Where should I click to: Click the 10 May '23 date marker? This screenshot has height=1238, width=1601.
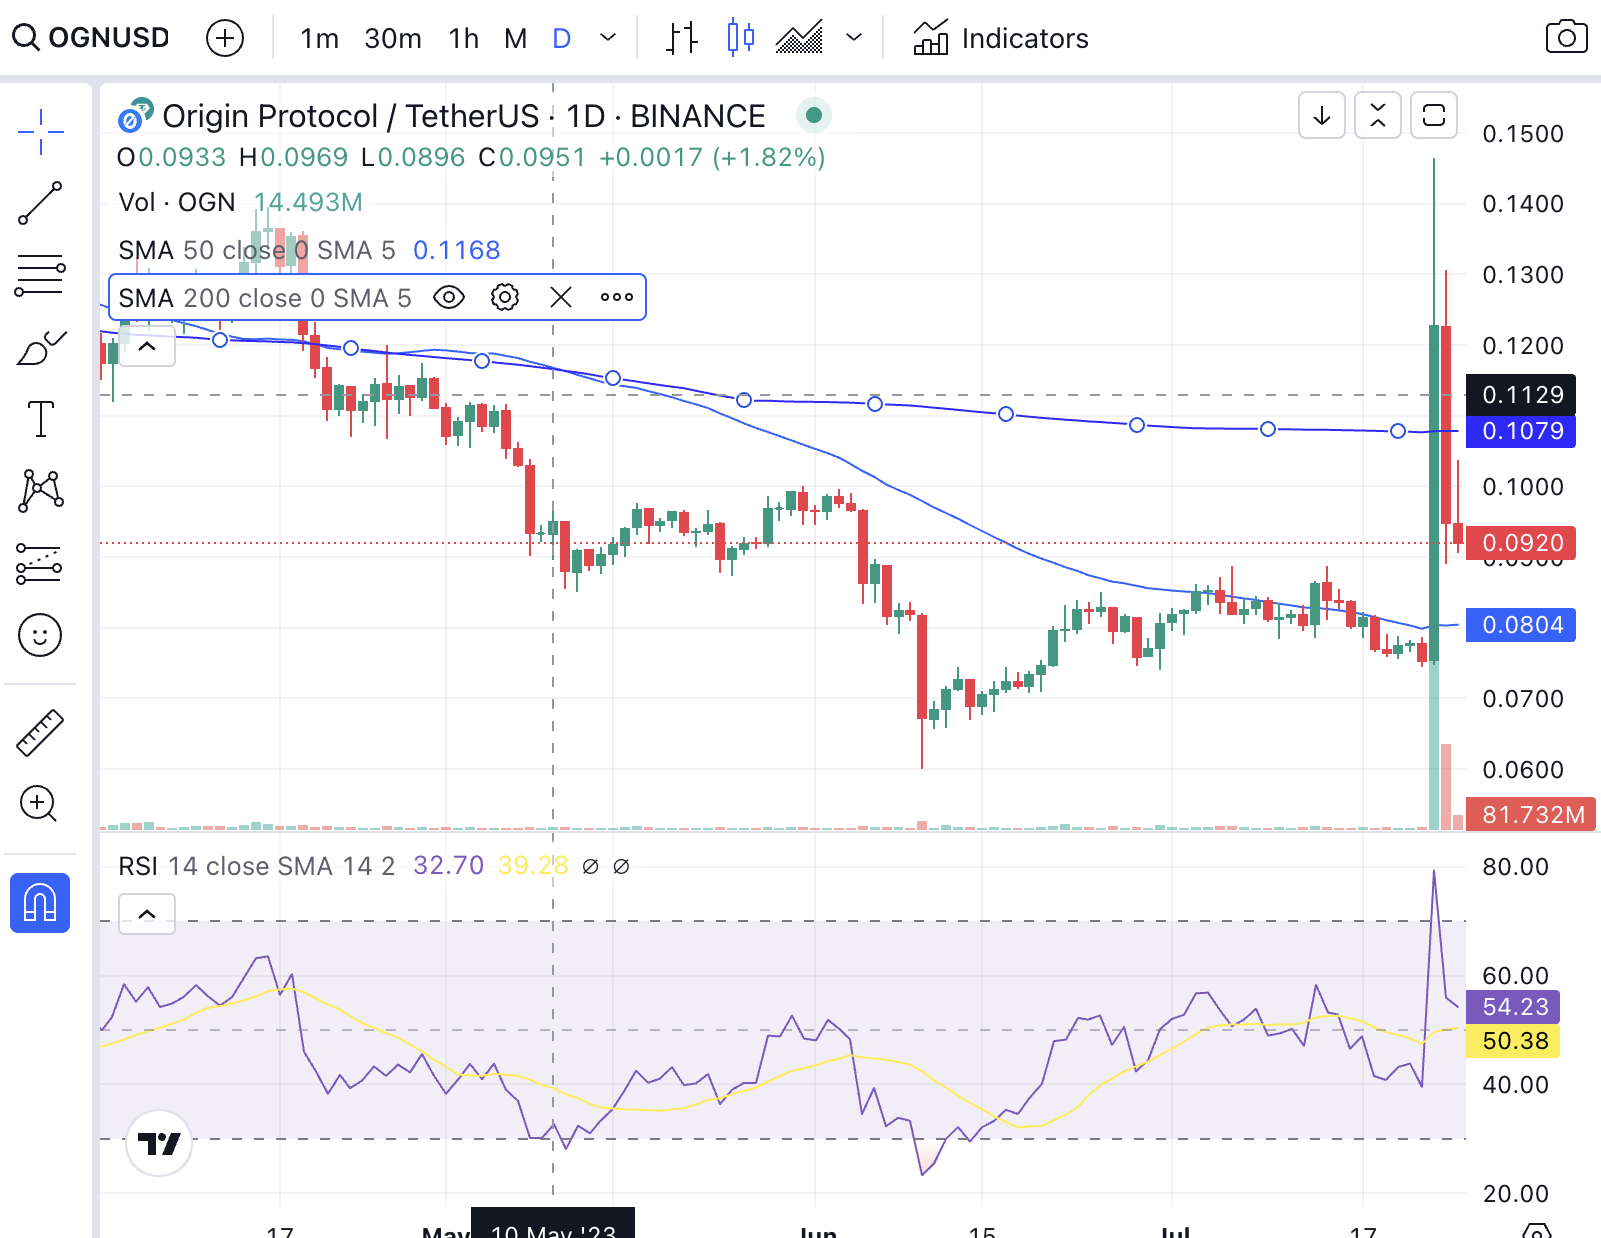click(553, 1224)
